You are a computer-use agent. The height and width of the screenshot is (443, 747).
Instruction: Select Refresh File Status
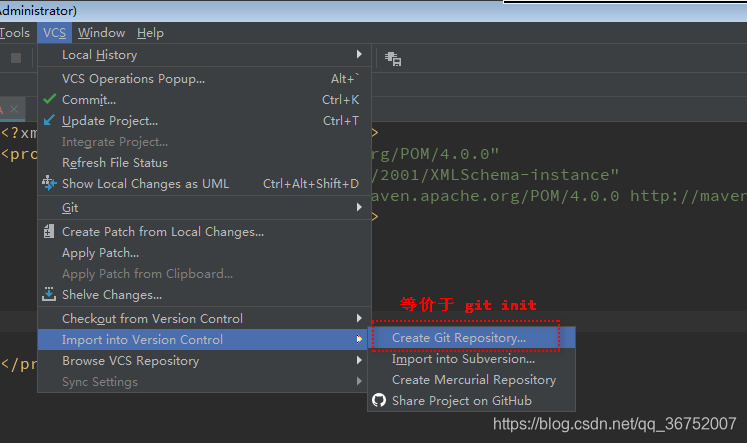pos(204,162)
